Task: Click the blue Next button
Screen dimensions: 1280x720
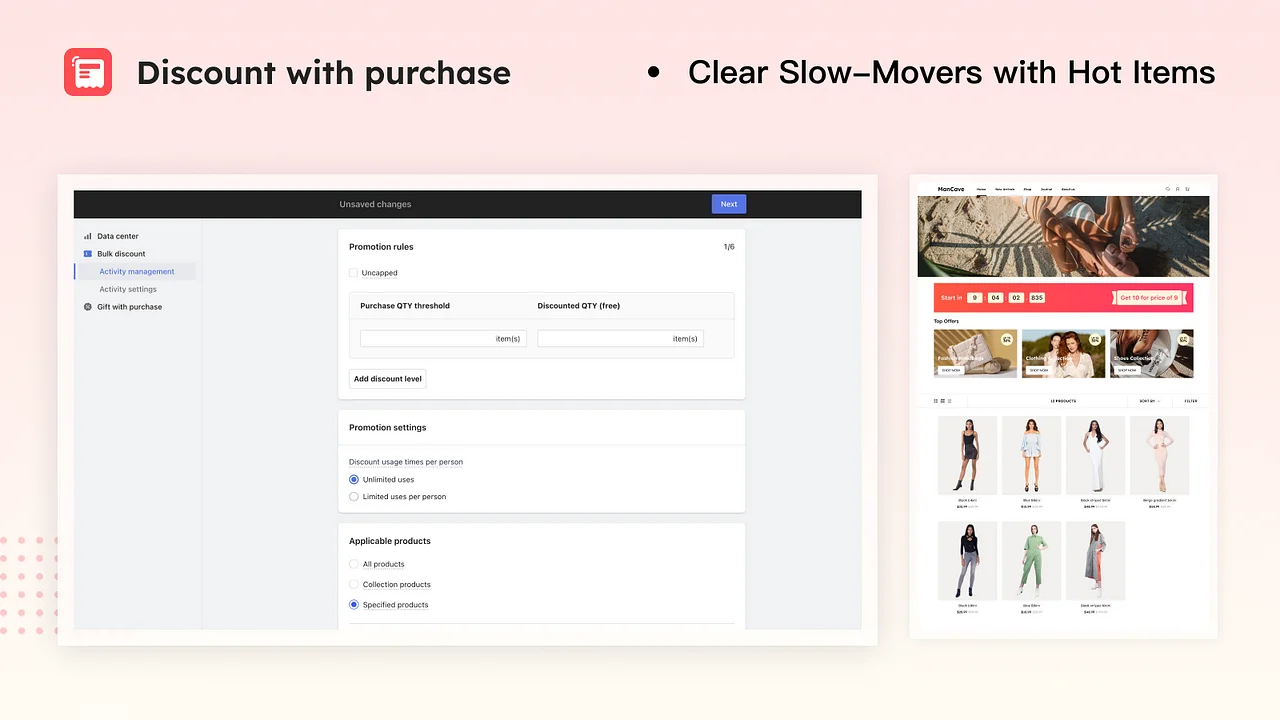Action: [728, 204]
